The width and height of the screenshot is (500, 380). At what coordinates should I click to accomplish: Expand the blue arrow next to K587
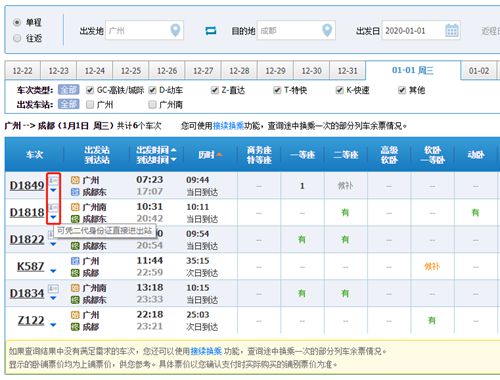[x=53, y=271]
